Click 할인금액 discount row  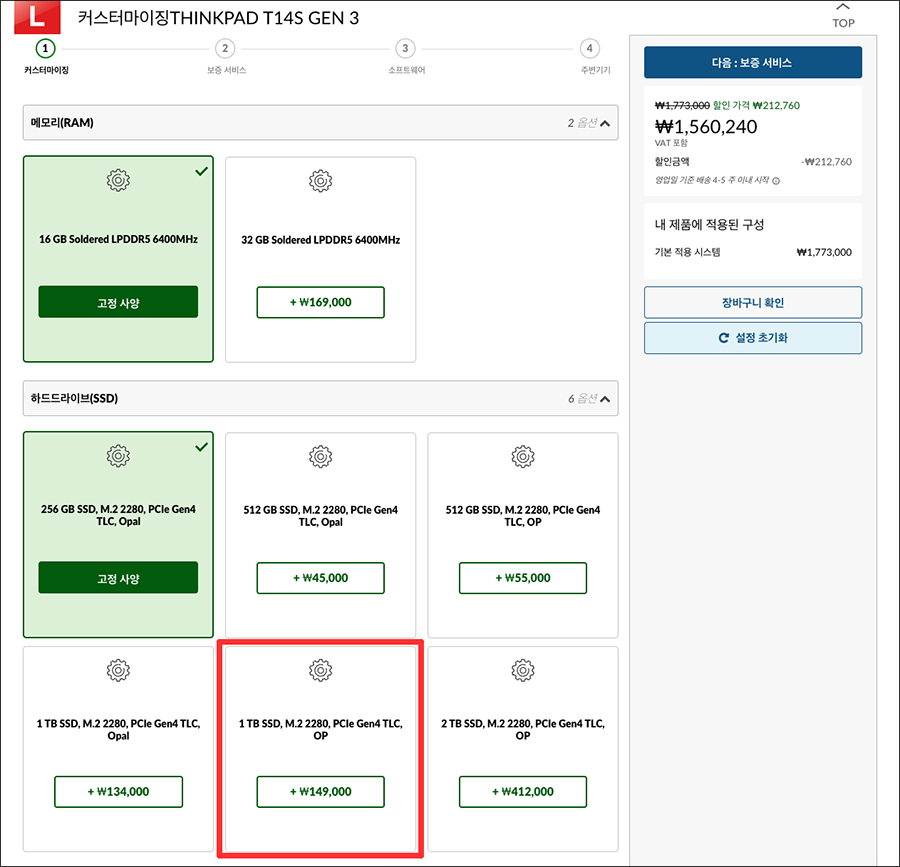point(752,162)
